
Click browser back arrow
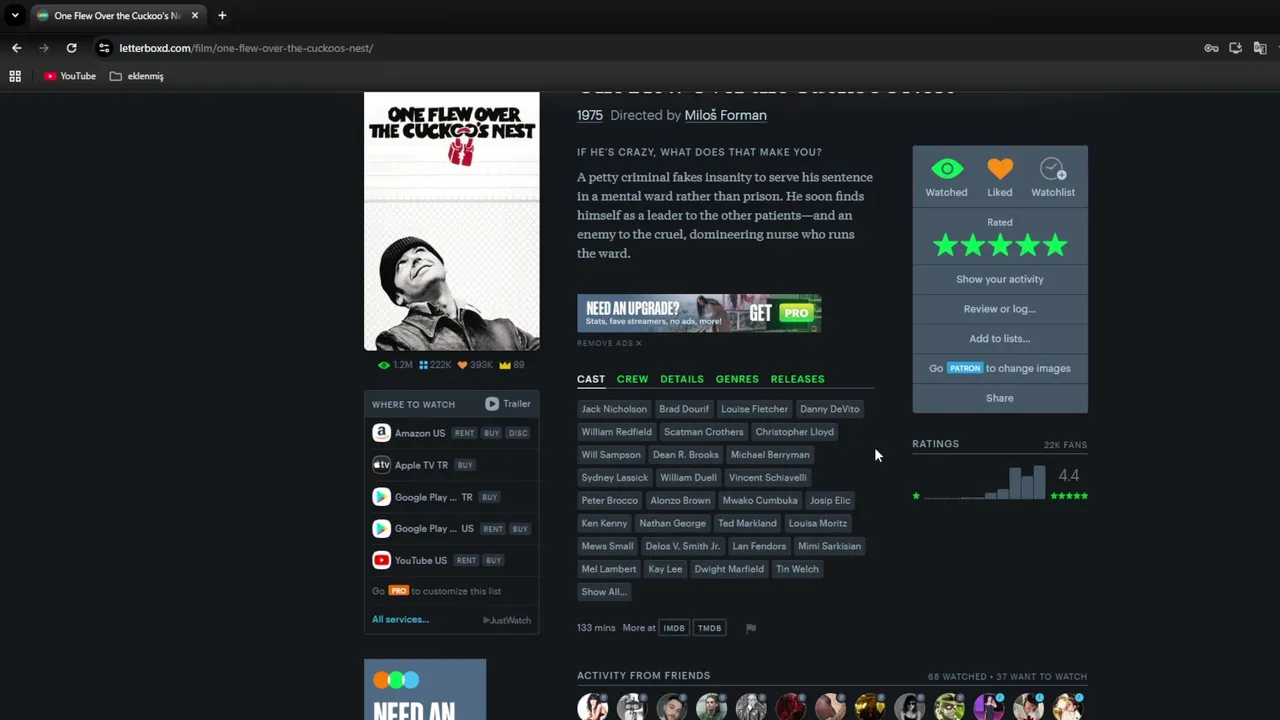coord(16,48)
